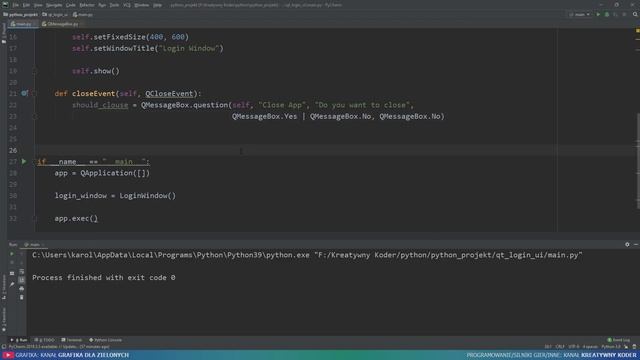Image resolution: width=640 pixels, height=360 pixels.
Task: Open the Help menu
Action: tap(157, 5)
